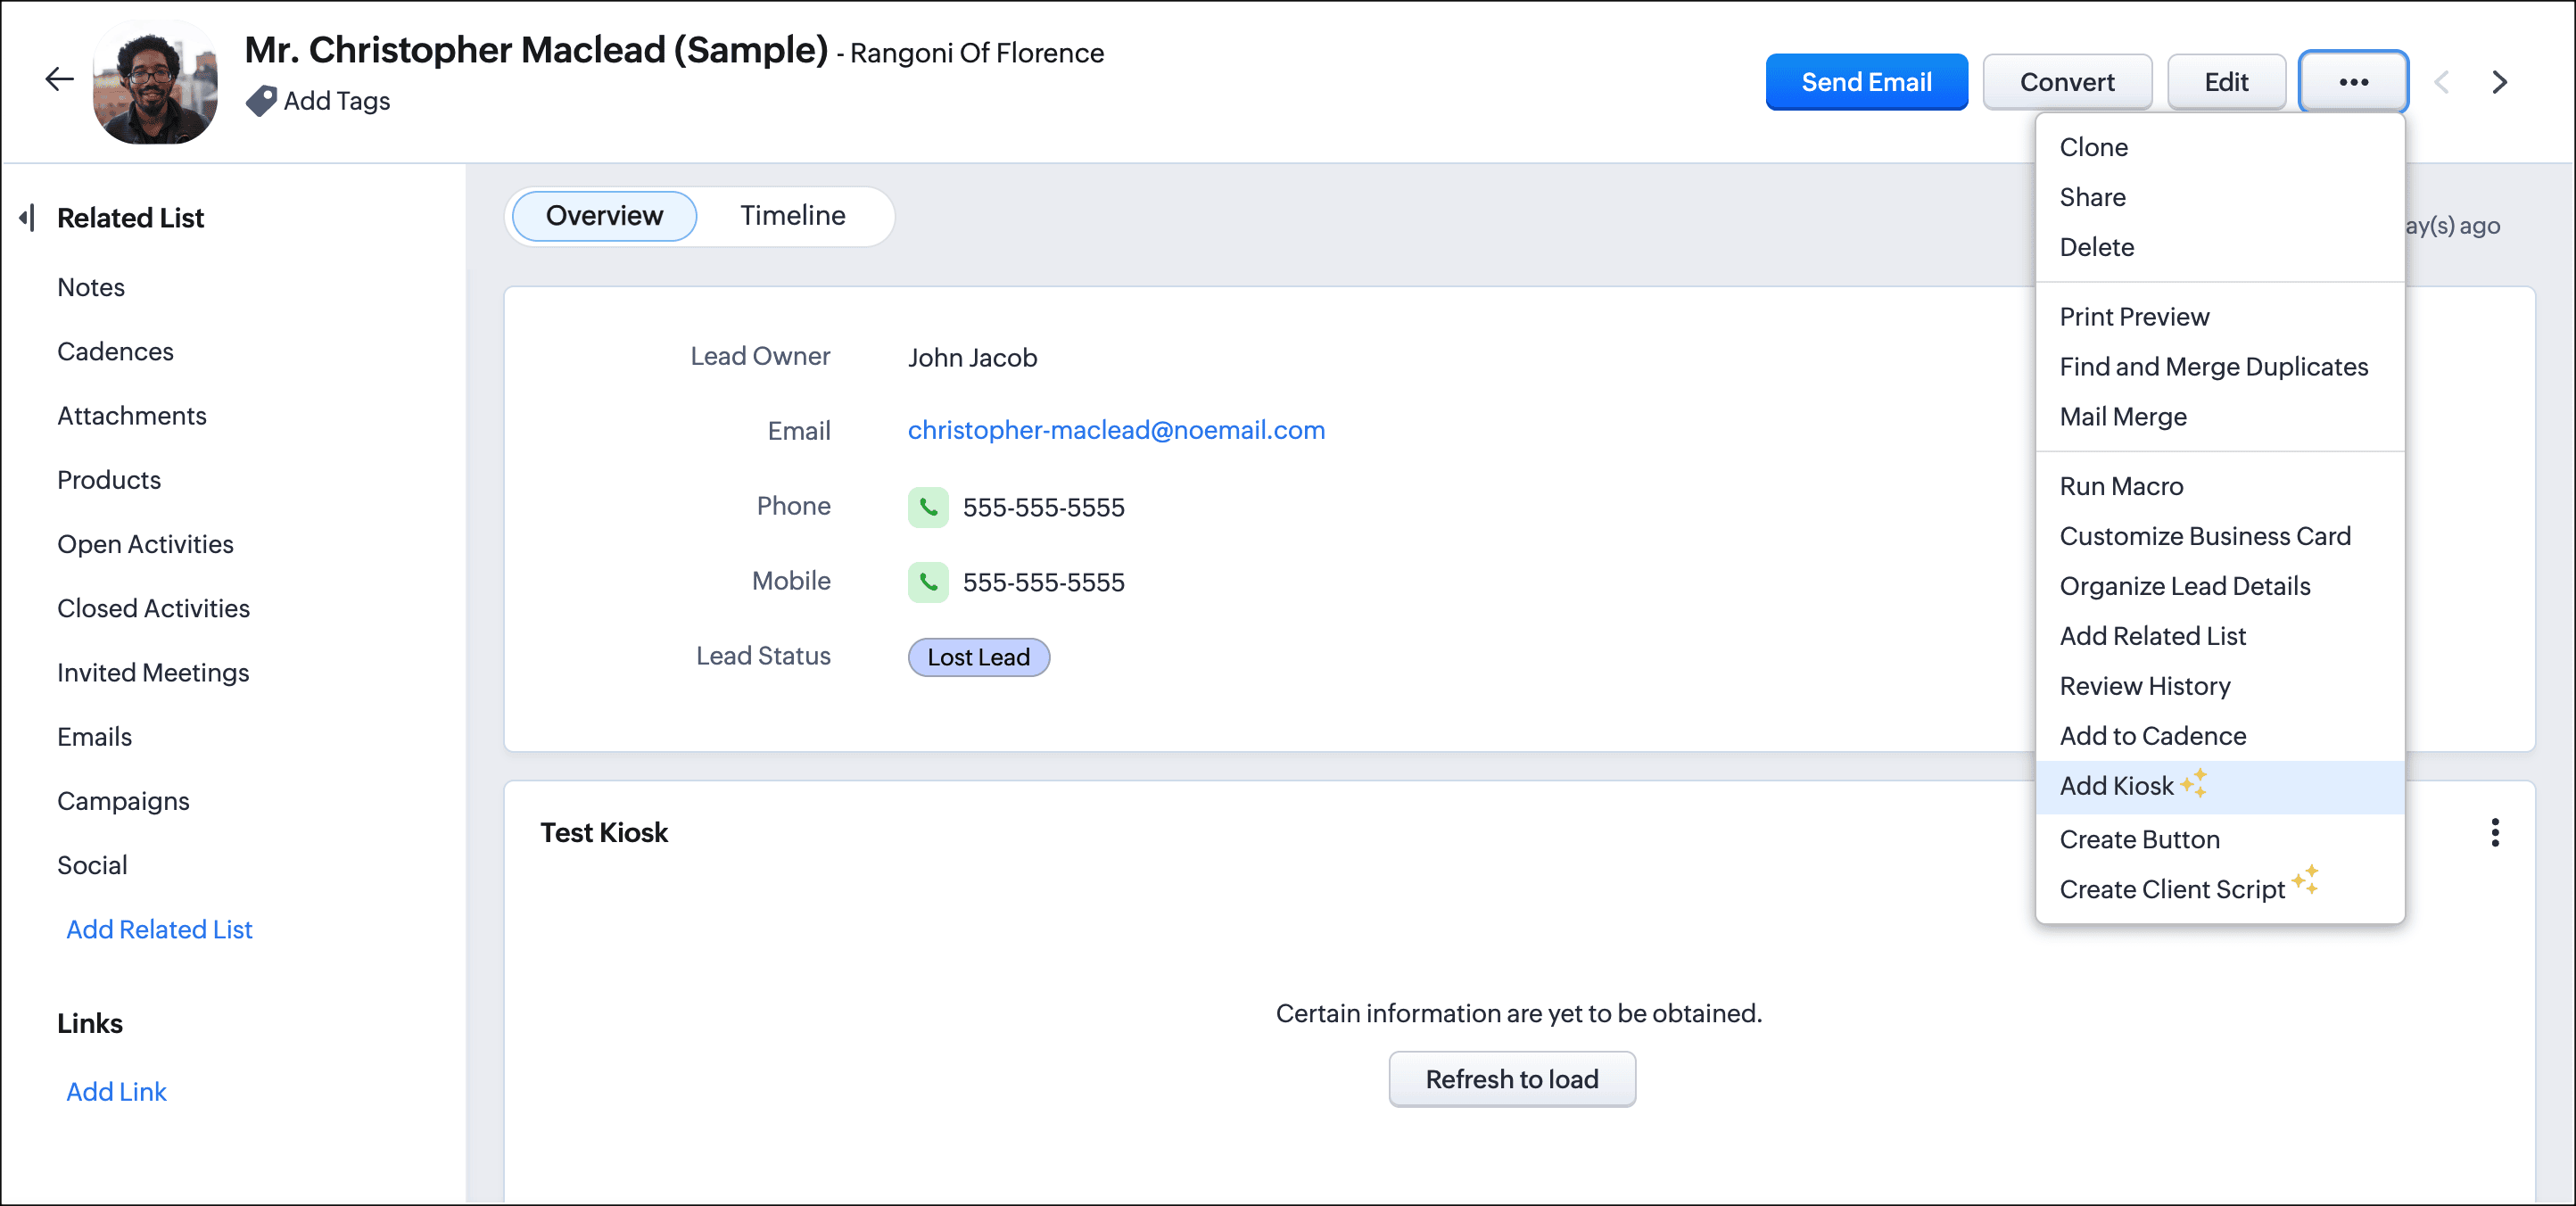Viewport: 2576px width, 1206px height.
Task: Collapse the Related List sidebar
Action: tap(28, 217)
